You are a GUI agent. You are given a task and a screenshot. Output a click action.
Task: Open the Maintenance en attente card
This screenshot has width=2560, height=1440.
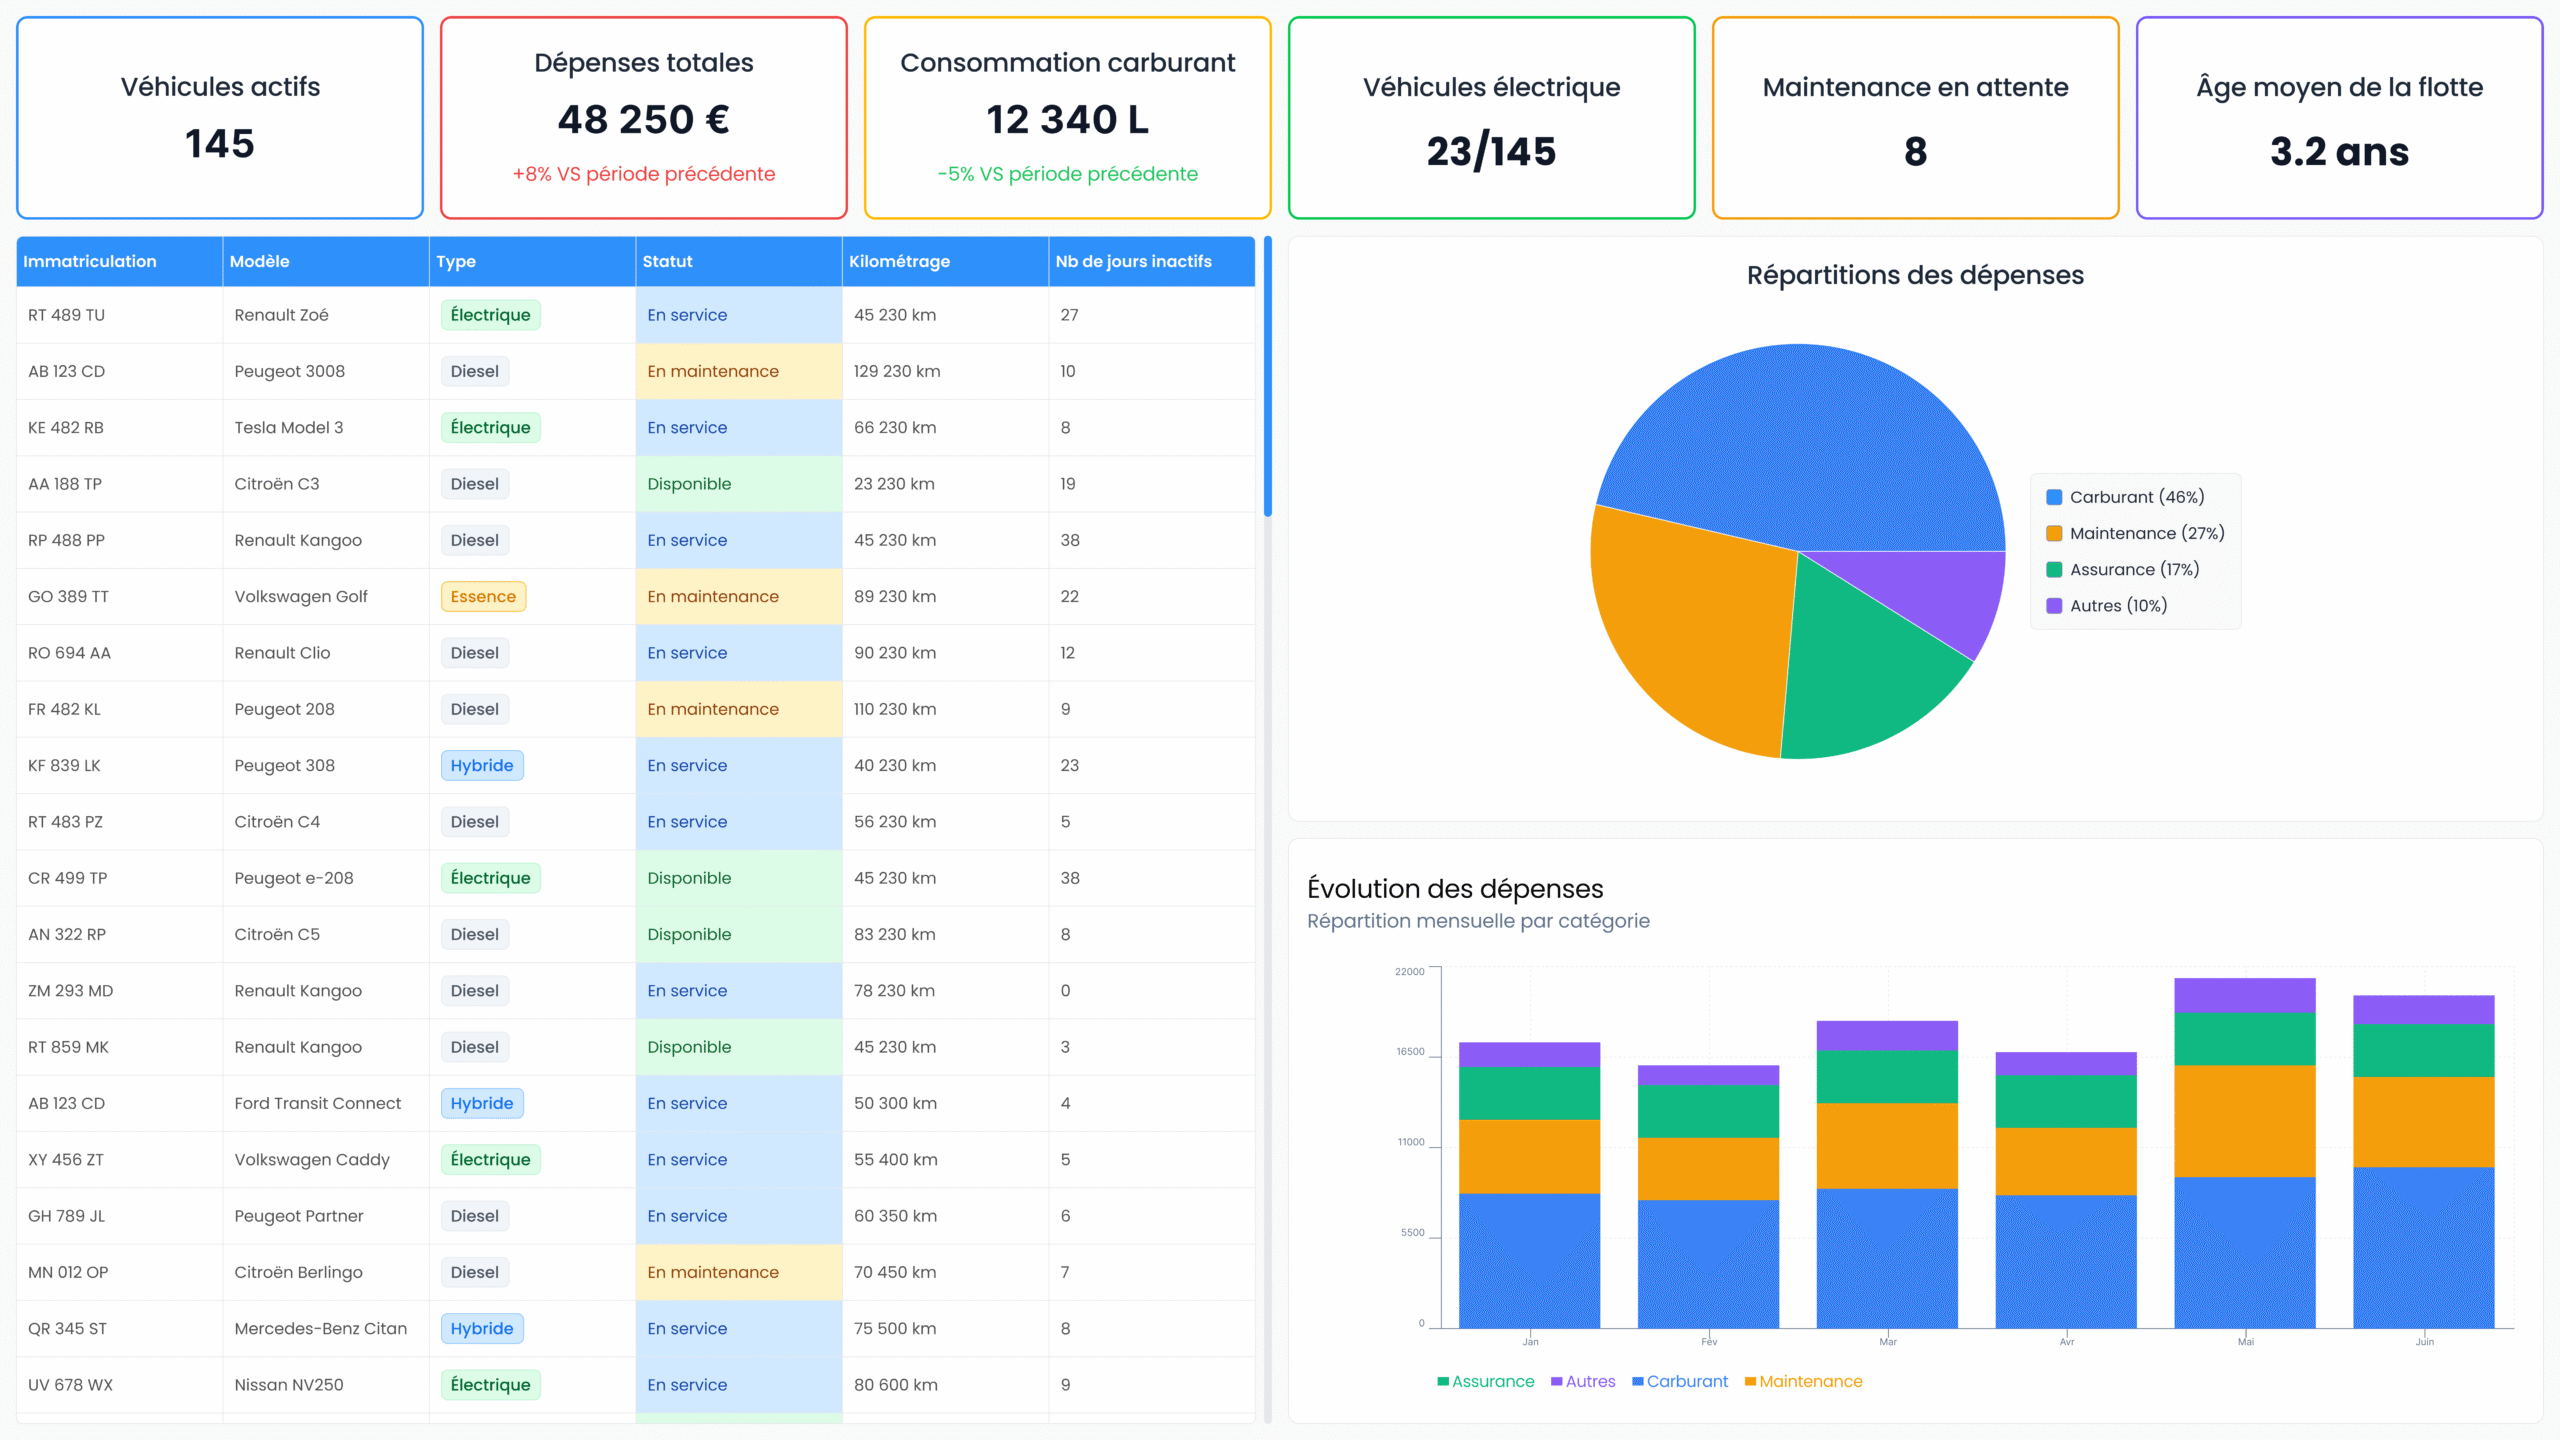click(1915, 118)
